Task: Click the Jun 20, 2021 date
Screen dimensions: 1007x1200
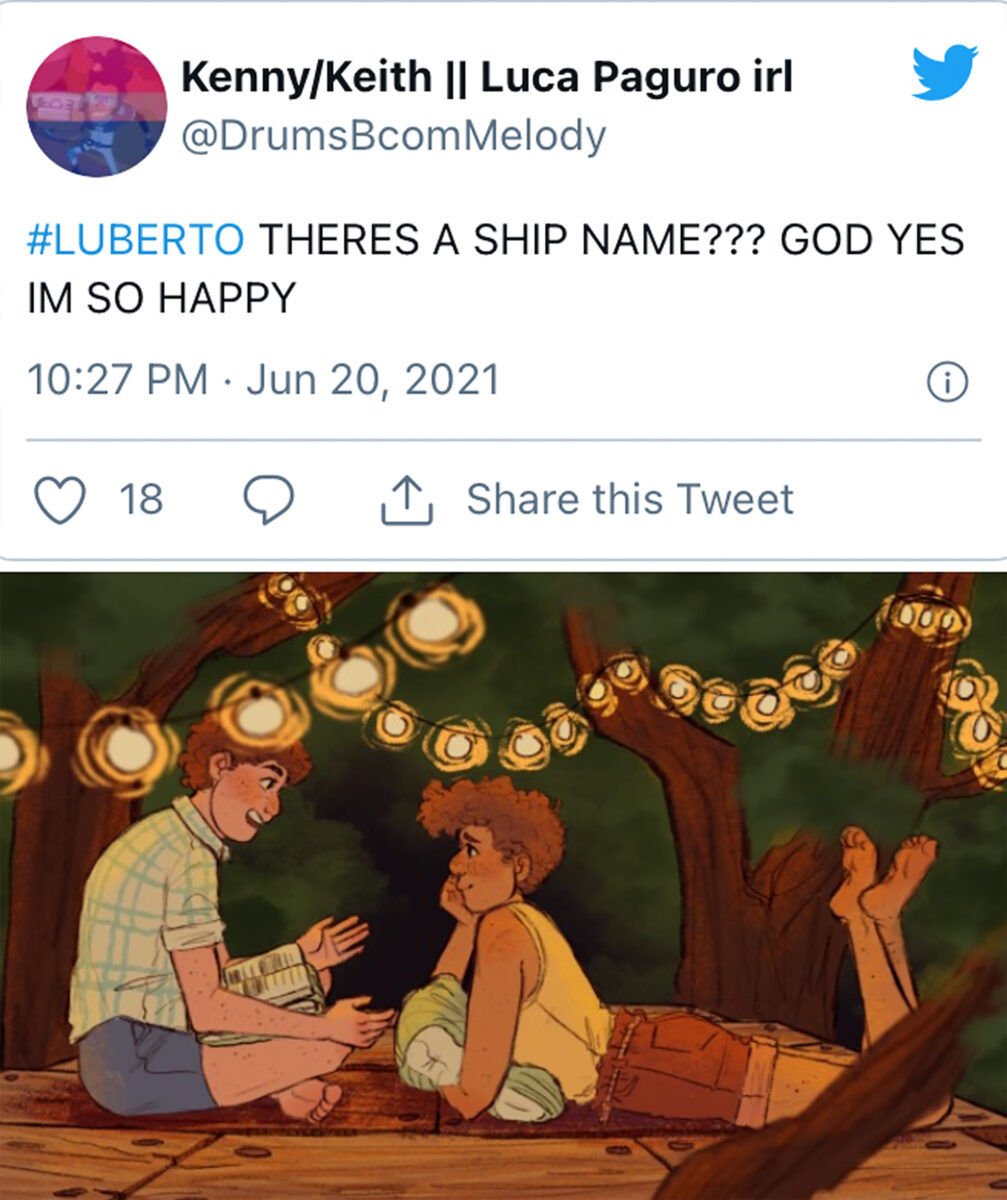Action: pos(372,380)
